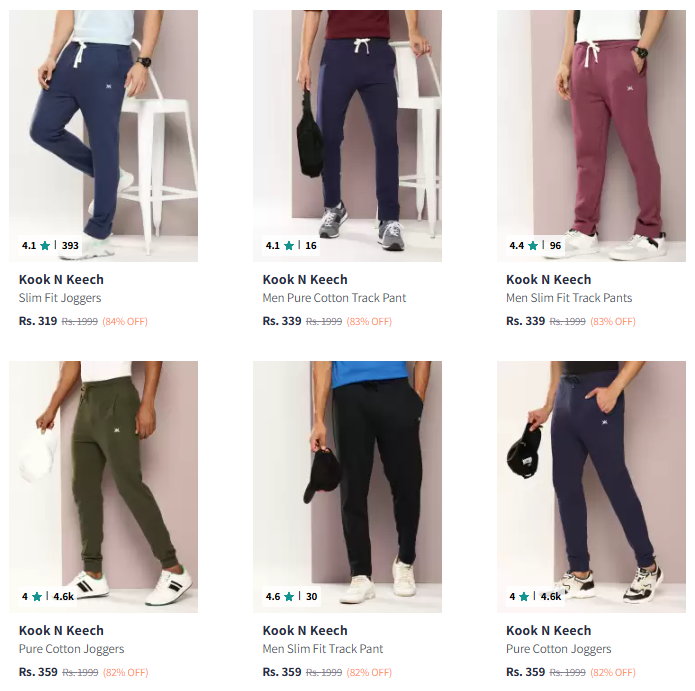The image size is (695, 691).
Task: Click the star icon beside the 4.6 rating
Action: point(289,597)
